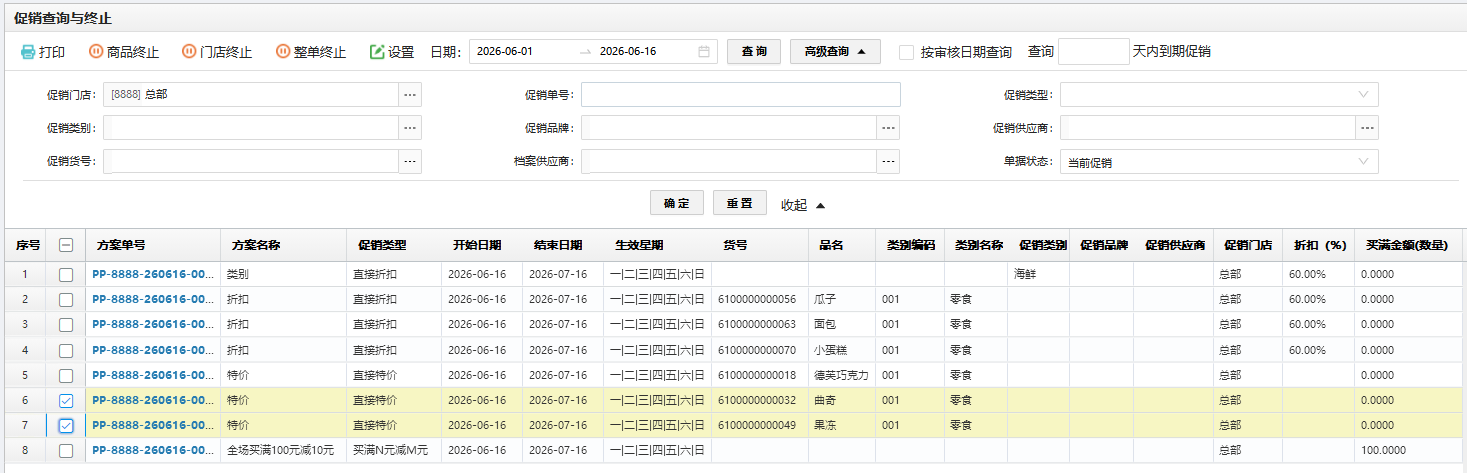Click the 促销单号 input field

[741, 95]
